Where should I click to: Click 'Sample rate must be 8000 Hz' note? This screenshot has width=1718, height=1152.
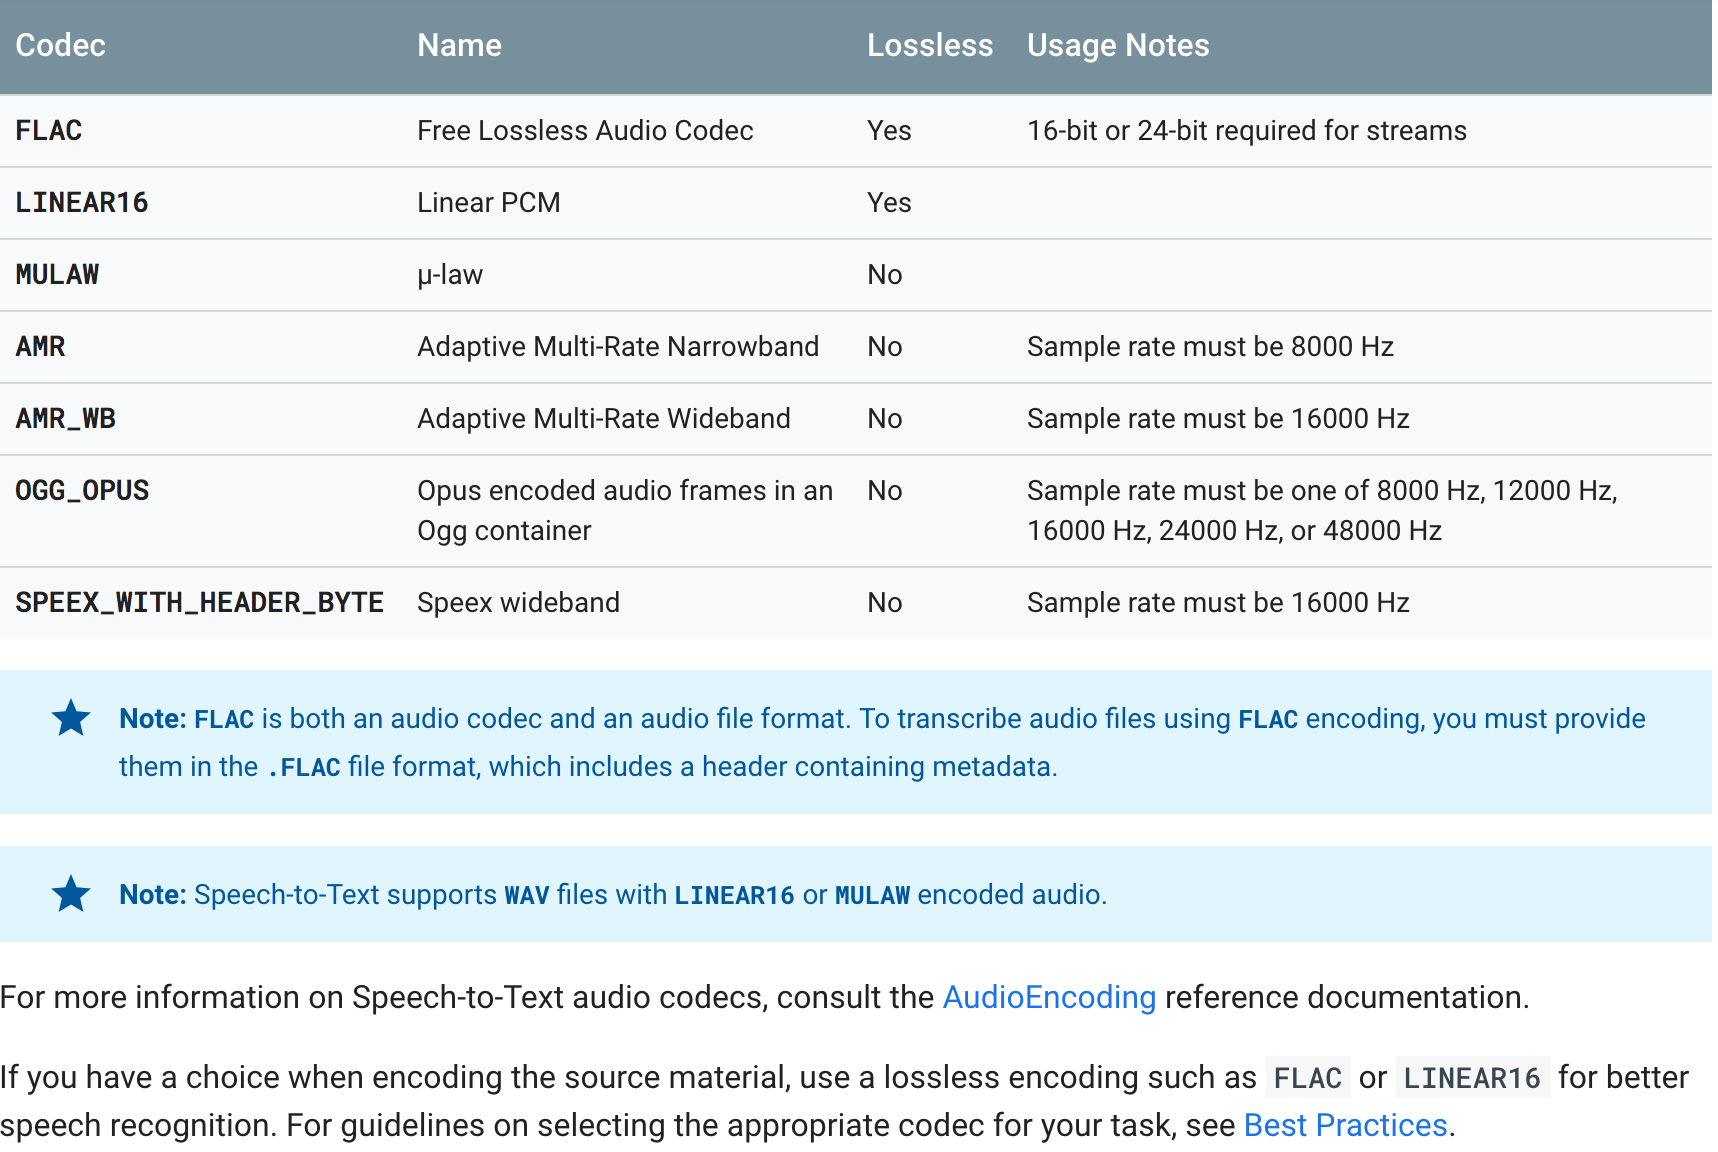(1210, 347)
